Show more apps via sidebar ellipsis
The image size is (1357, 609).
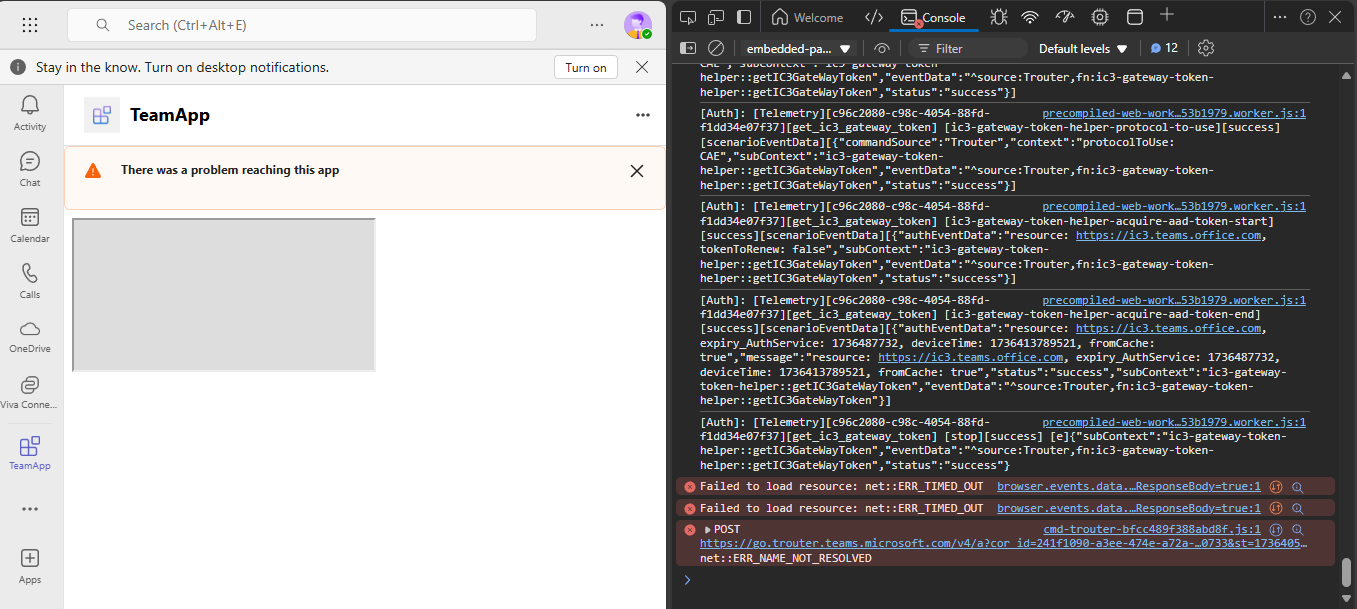click(30, 509)
